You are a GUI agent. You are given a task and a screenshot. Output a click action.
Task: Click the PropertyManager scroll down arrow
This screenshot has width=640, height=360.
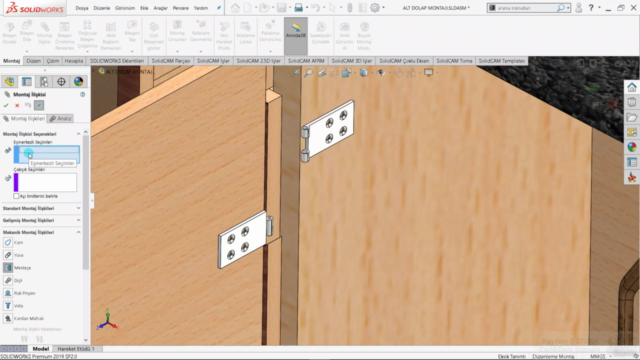[86, 340]
